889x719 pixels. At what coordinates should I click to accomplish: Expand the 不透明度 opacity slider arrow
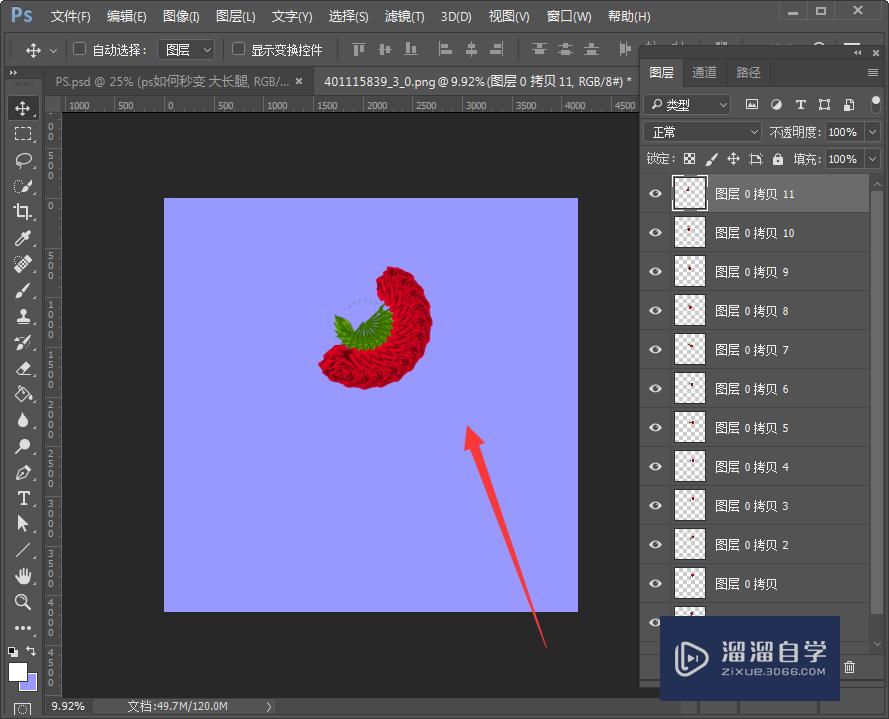(873, 132)
